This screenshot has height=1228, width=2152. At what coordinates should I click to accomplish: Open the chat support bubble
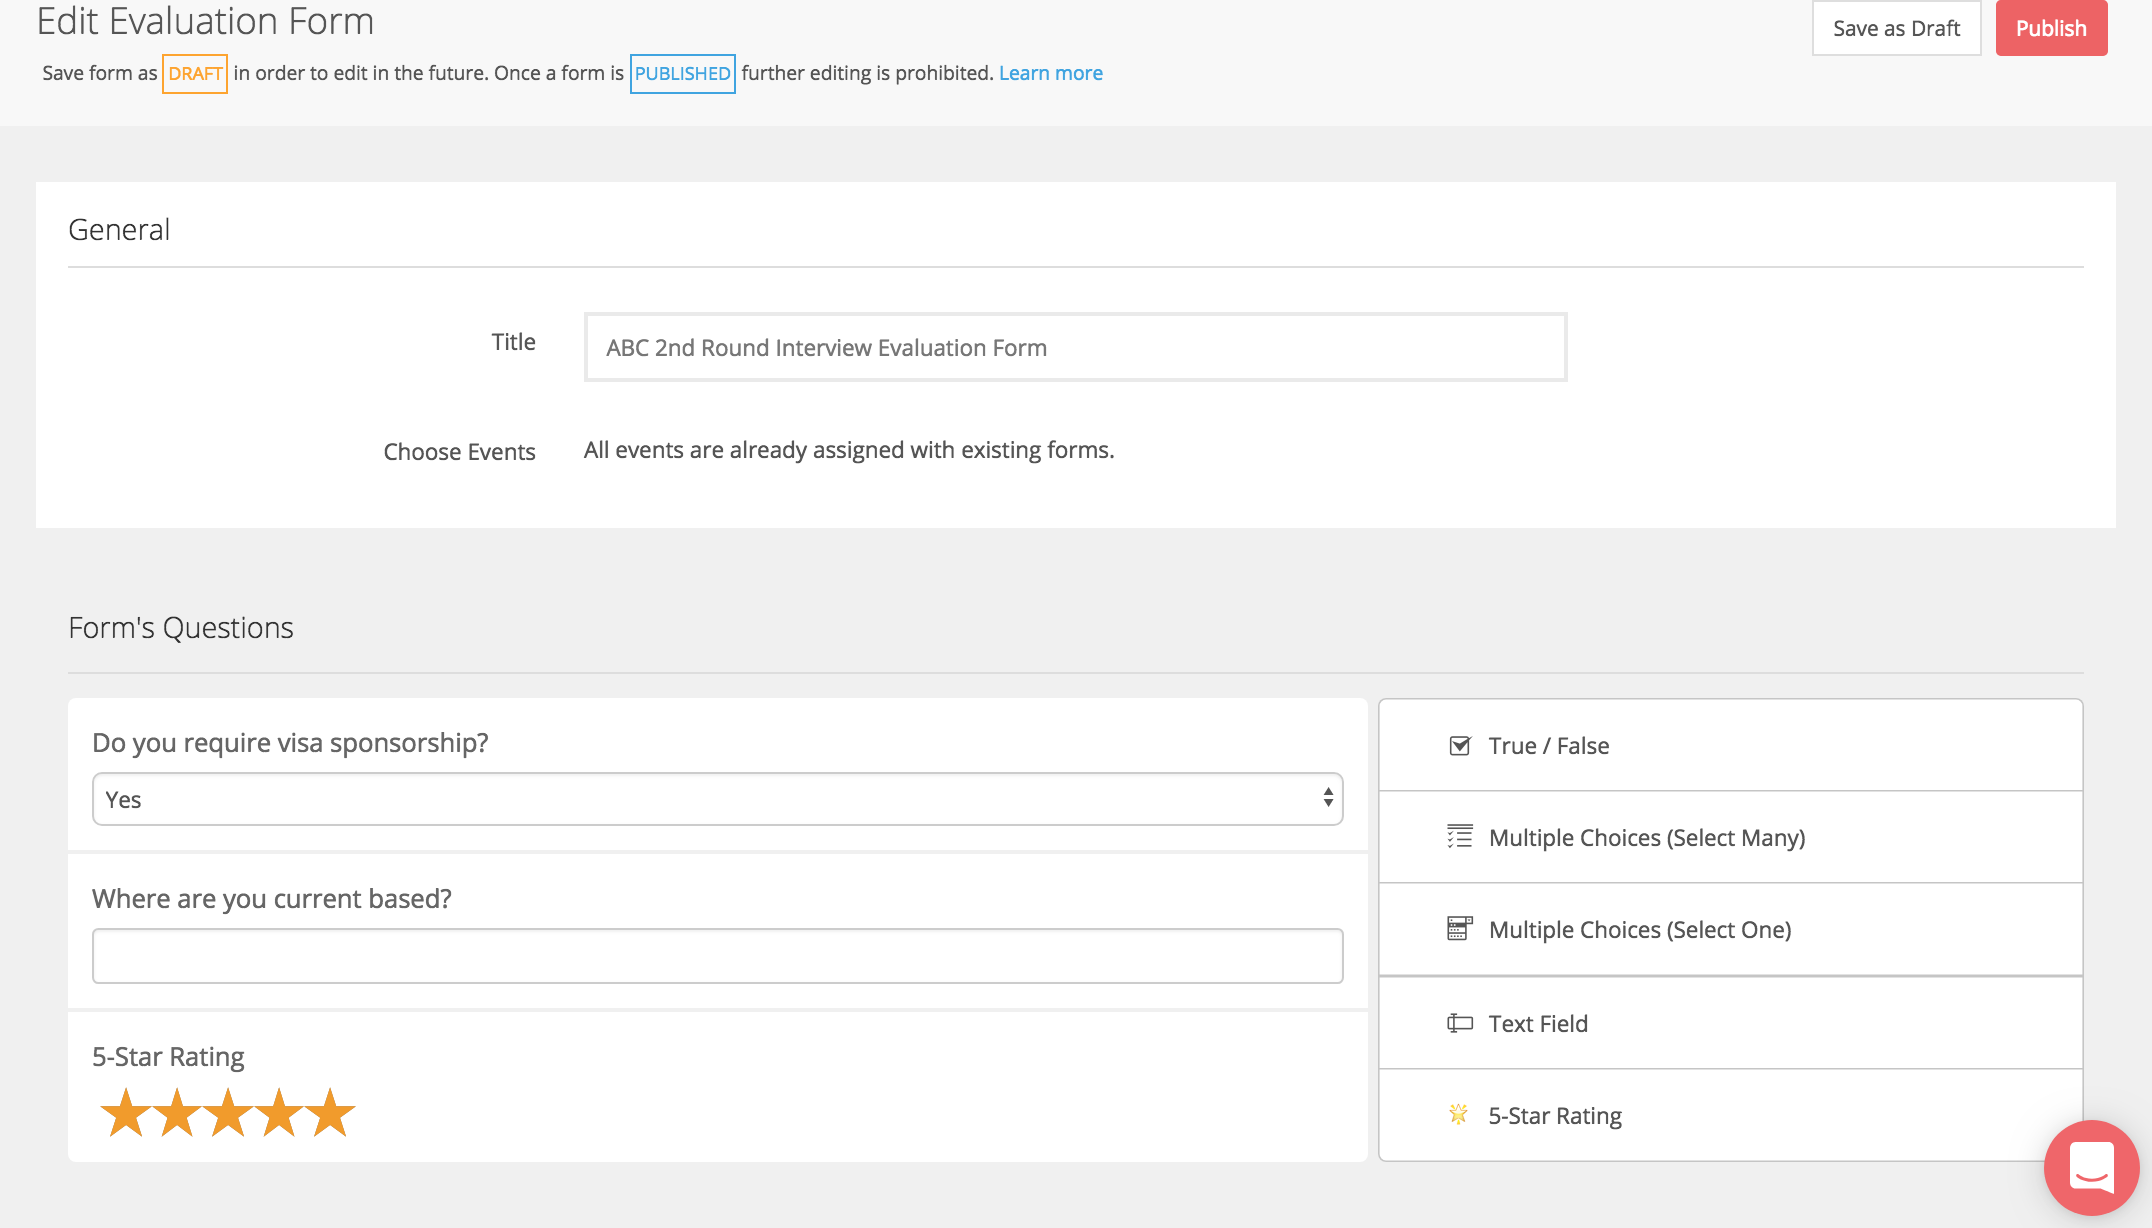[2091, 1167]
